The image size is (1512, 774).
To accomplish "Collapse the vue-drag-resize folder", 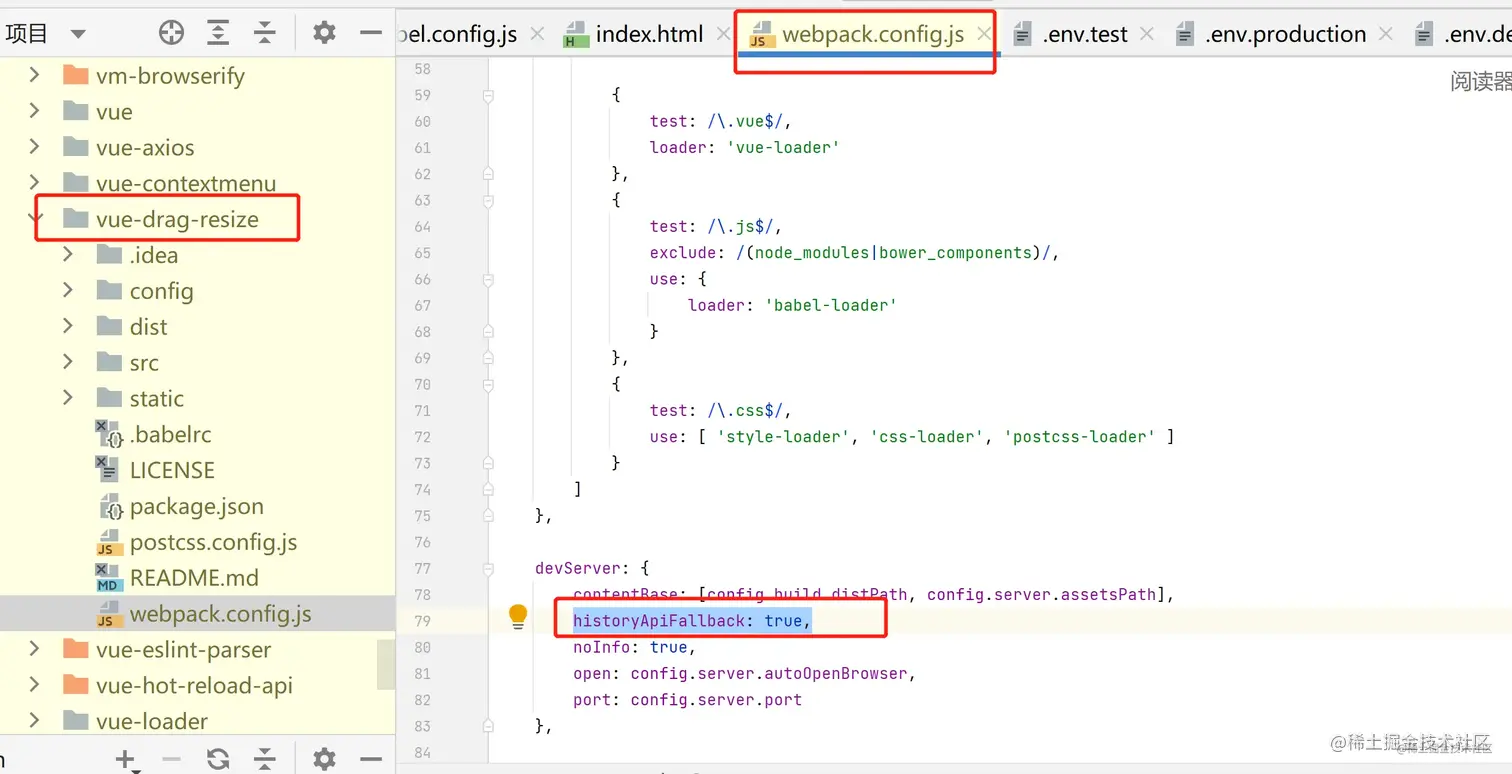I will click(35, 219).
